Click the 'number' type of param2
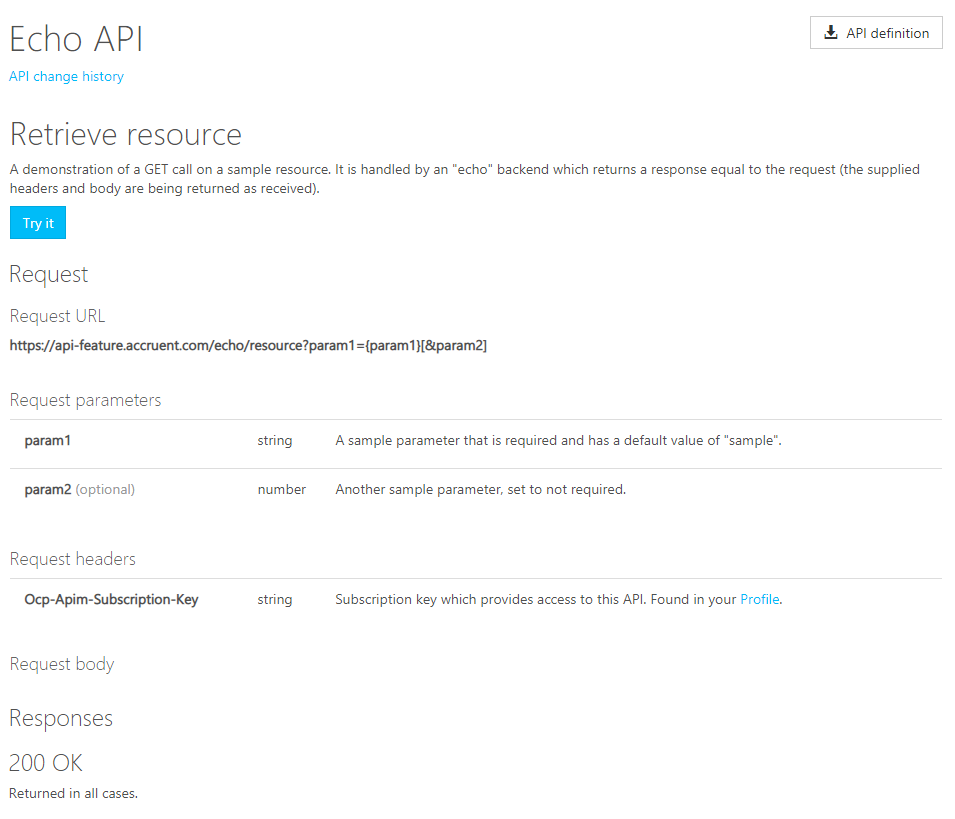 coord(281,490)
